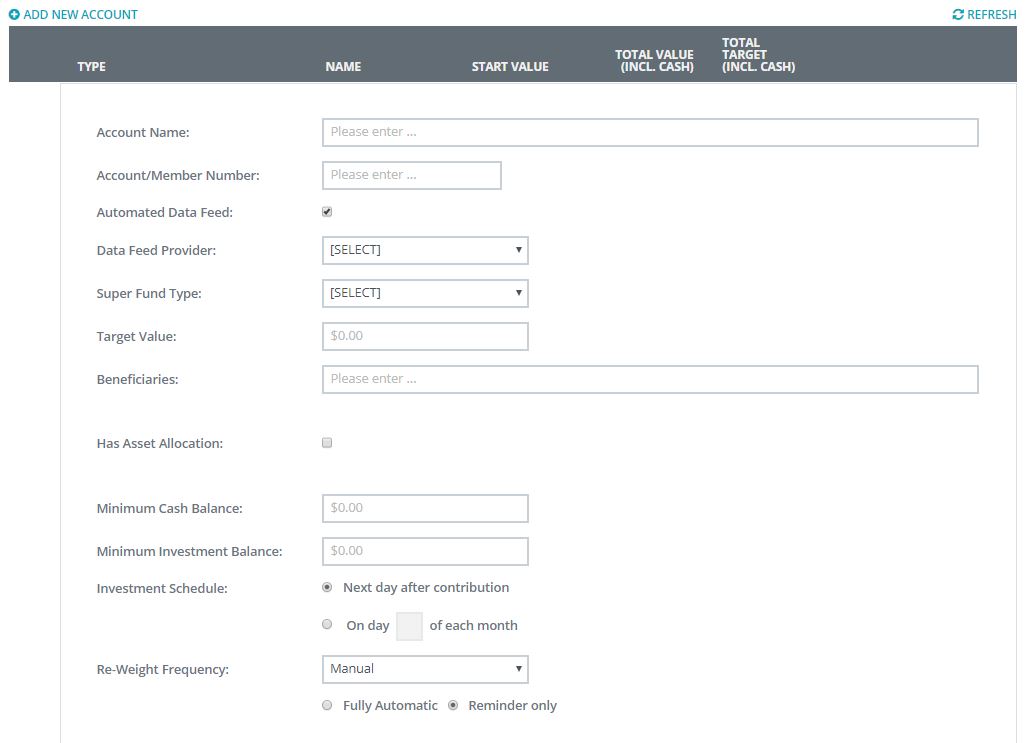Click the Beneficiaries text field
Image resolution: width=1028 pixels, height=743 pixels.
pyautogui.click(x=650, y=379)
